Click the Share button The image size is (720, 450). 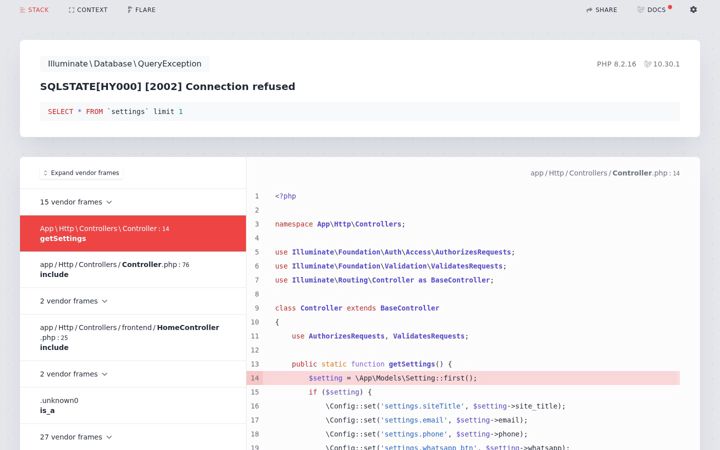pos(602,10)
